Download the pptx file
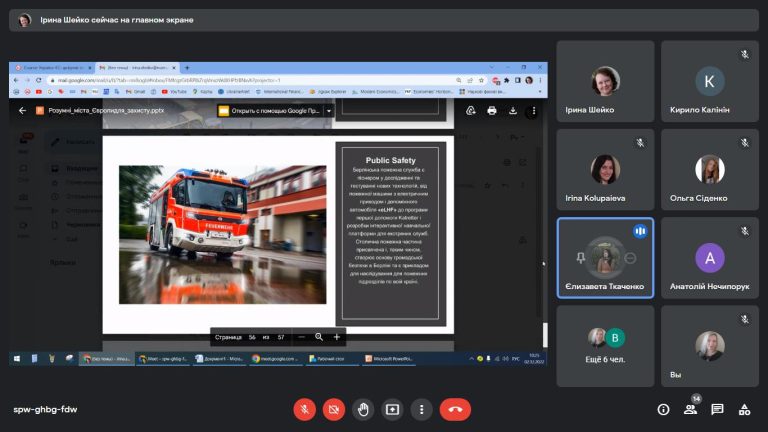Viewport: 768px width, 432px height. tap(513, 111)
